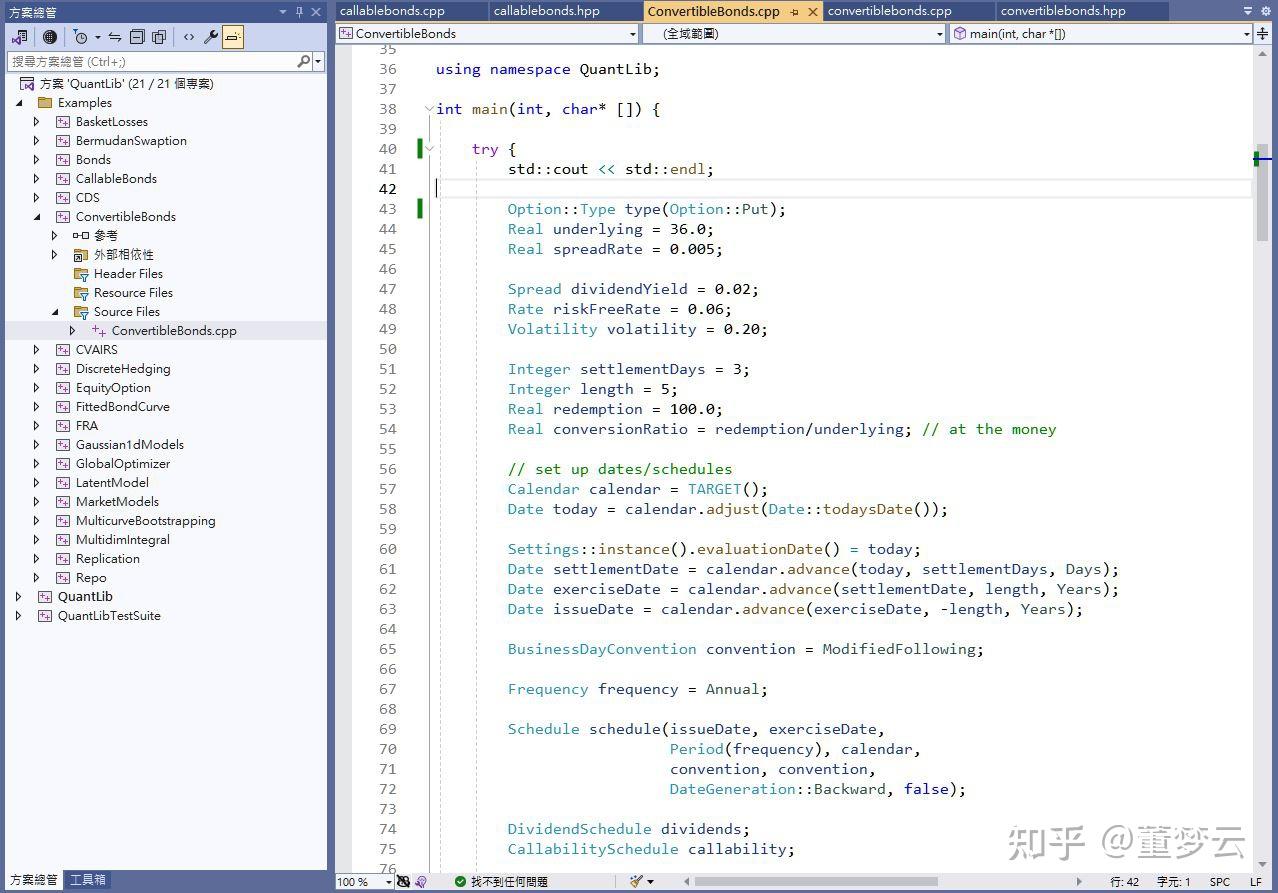Collapse the try block fold on line 40

(429, 149)
